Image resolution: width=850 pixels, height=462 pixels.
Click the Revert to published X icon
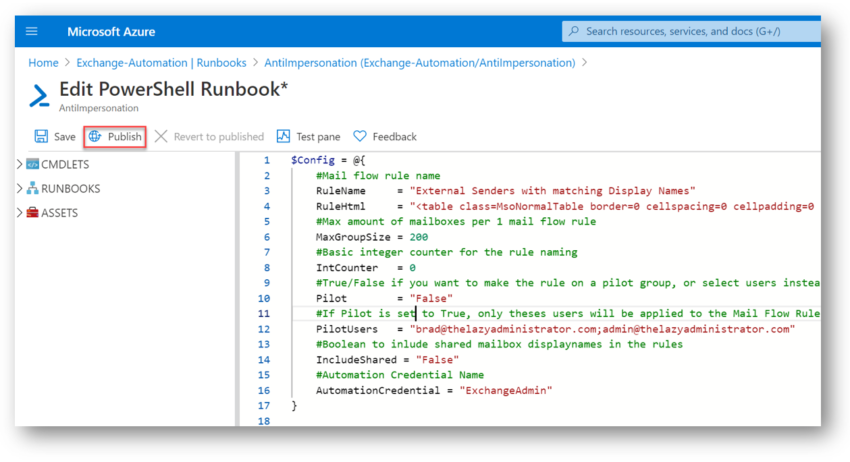(161, 136)
